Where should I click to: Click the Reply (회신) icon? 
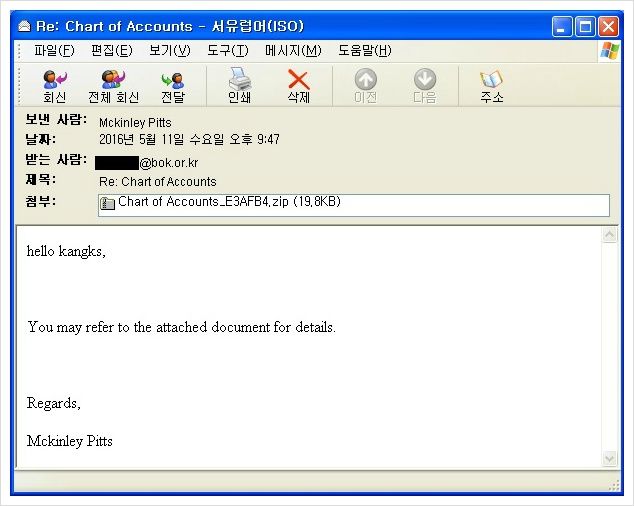(55, 79)
